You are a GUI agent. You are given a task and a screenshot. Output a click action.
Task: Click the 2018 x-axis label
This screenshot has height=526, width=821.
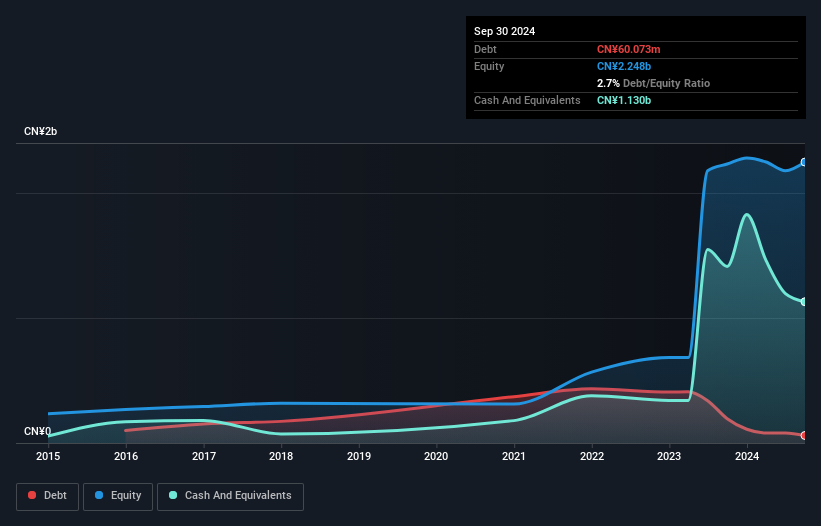(281, 456)
